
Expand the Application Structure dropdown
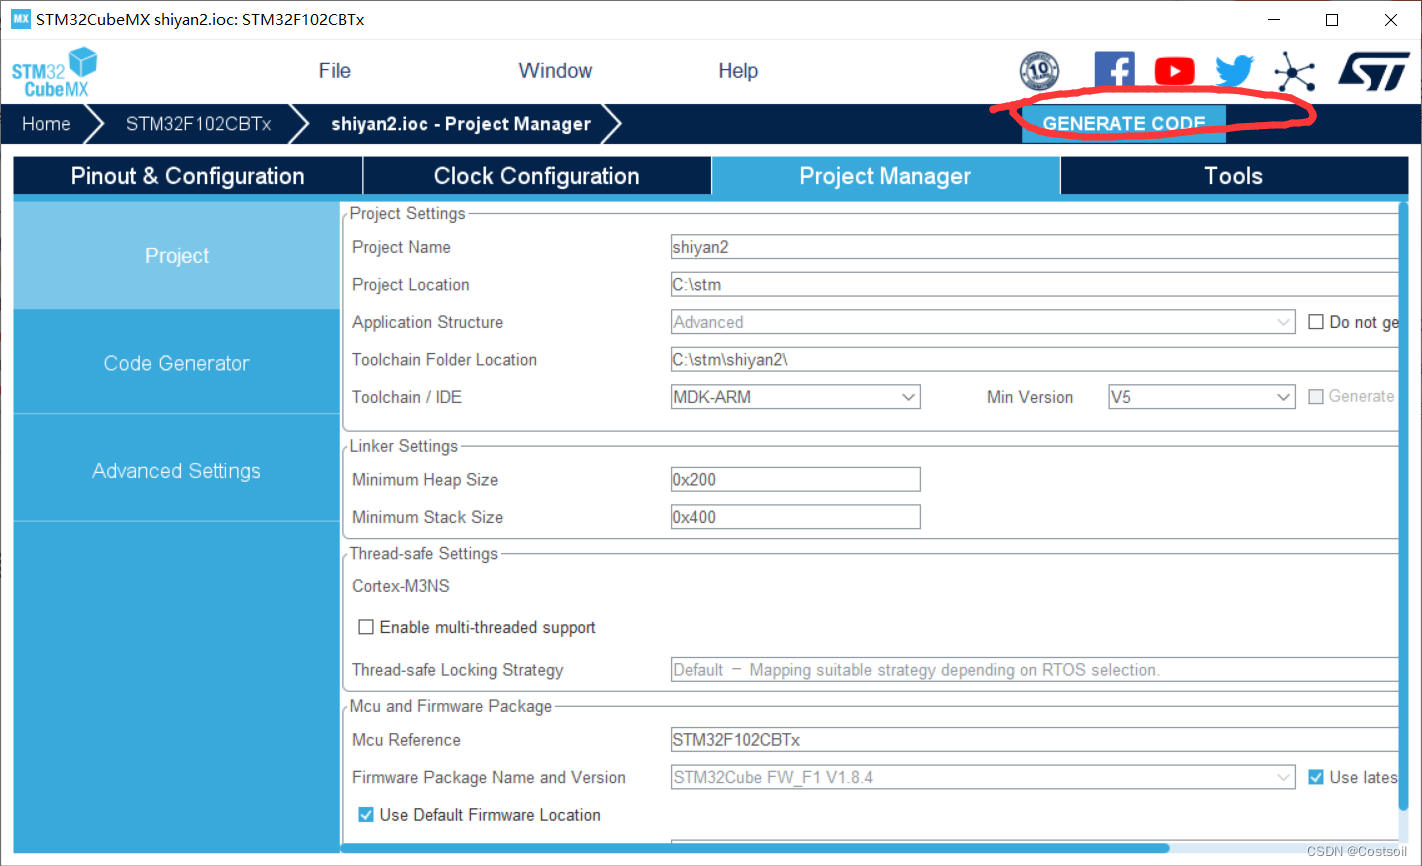click(984, 322)
